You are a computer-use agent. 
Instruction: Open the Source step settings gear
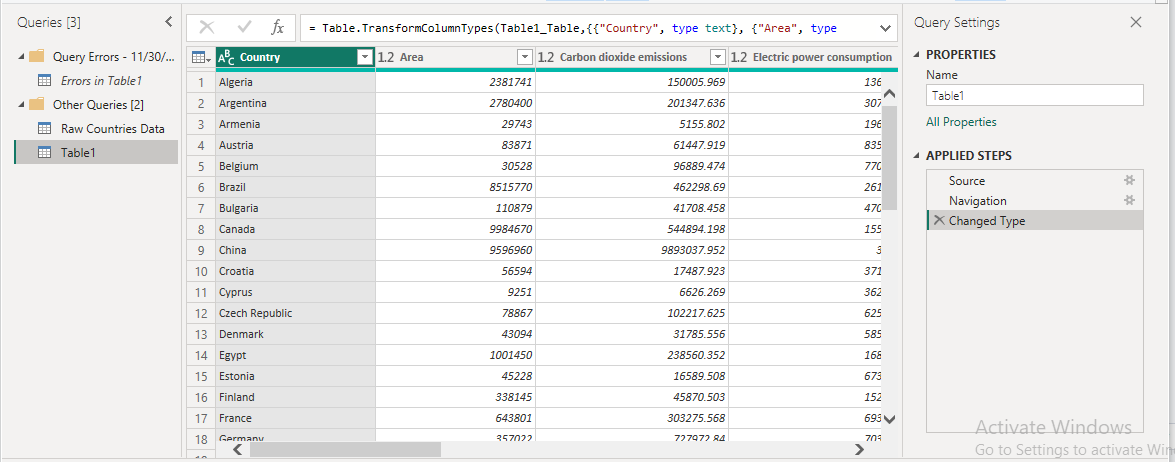tap(1129, 180)
